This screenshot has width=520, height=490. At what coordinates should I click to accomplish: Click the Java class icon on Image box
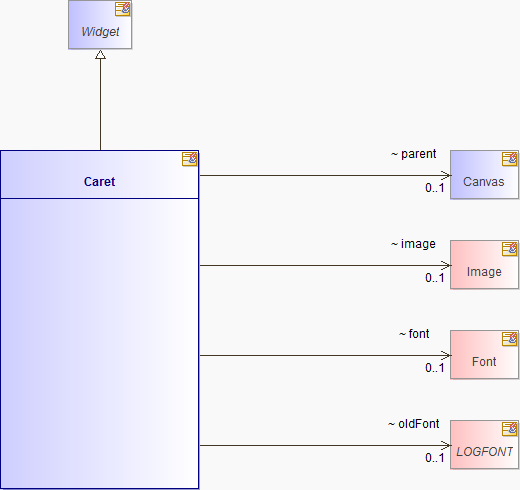(x=510, y=249)
